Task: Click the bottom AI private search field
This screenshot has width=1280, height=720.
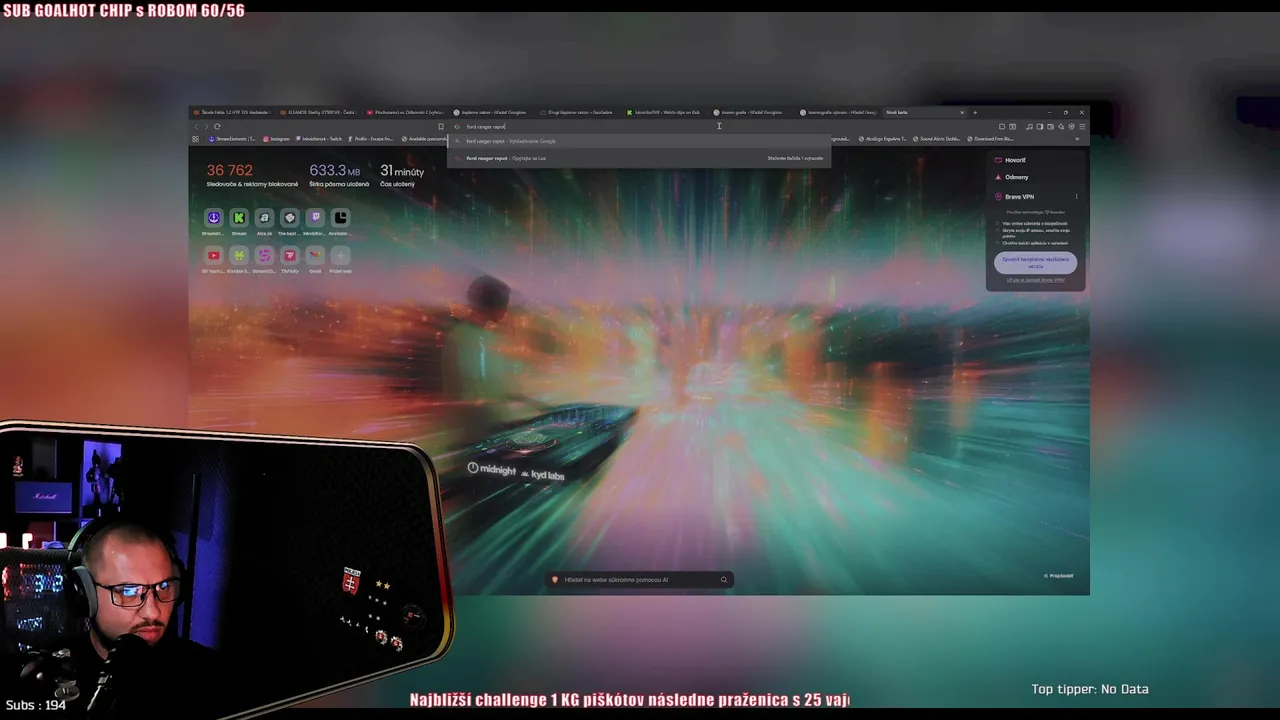Action: pos(638,580)
